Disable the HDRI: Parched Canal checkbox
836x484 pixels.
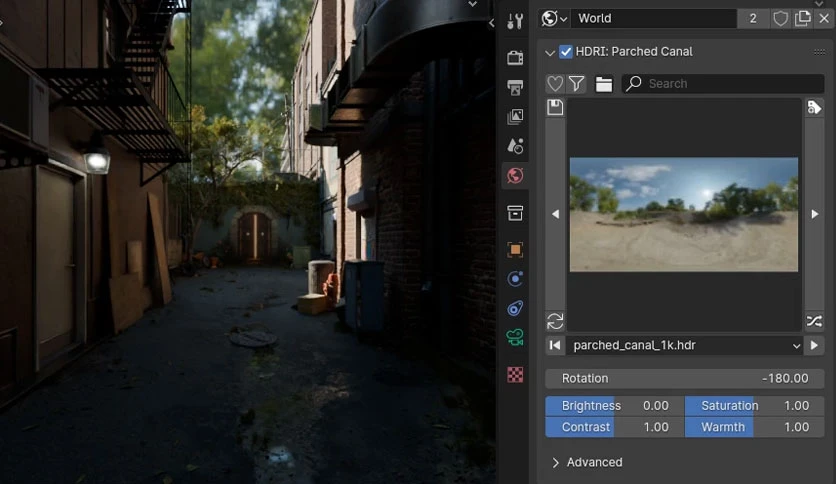coord(566,52)
